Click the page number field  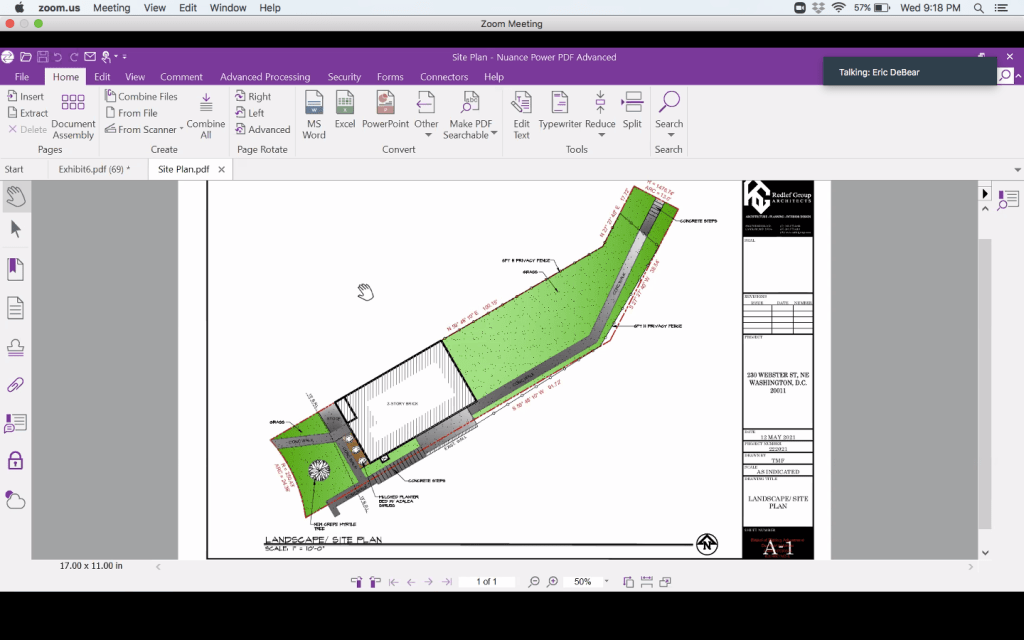[x=487, y=582]
